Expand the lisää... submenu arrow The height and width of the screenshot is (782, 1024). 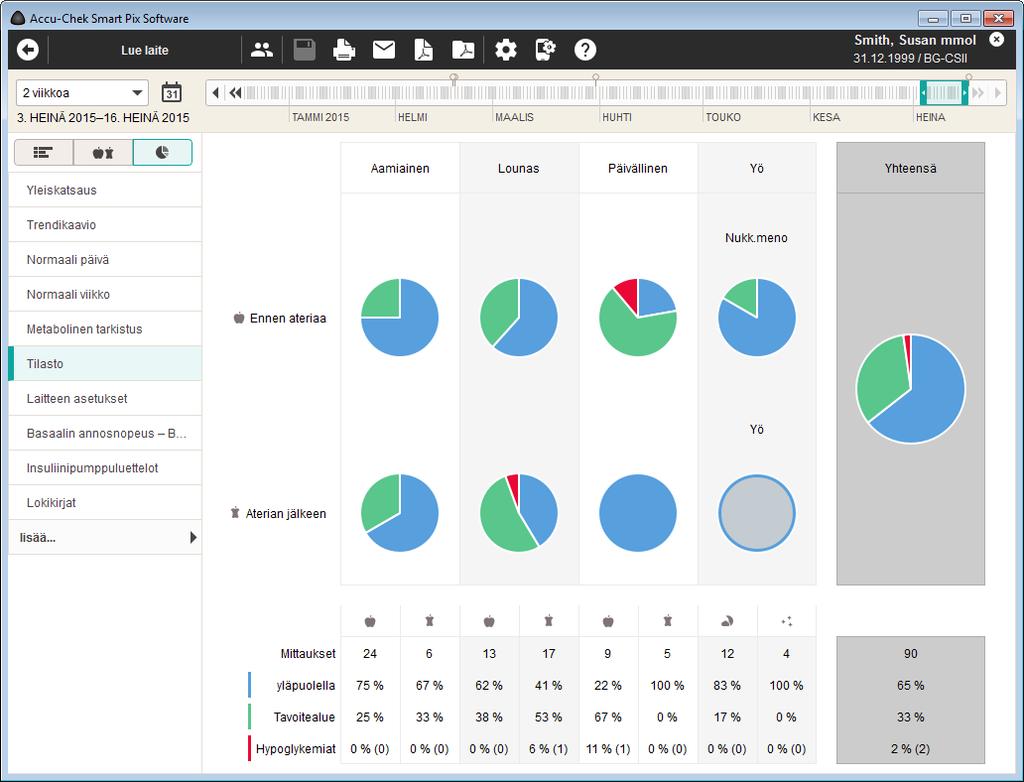[193, 537]
